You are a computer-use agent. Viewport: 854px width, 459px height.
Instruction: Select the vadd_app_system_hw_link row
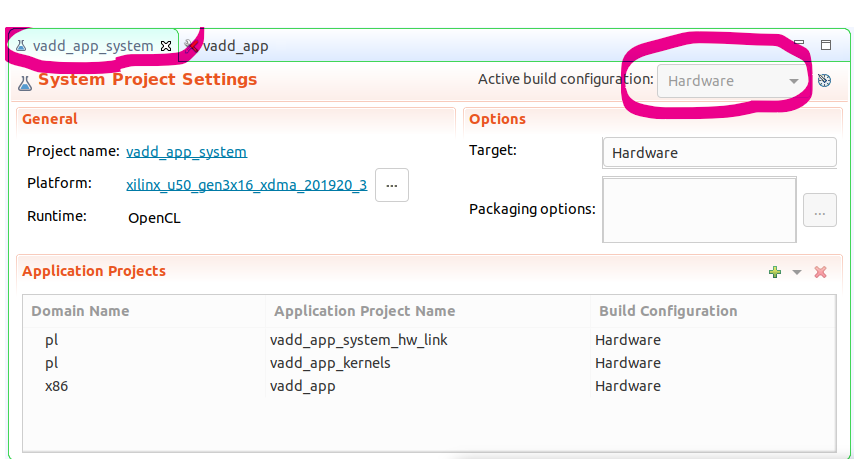[358, 340]
